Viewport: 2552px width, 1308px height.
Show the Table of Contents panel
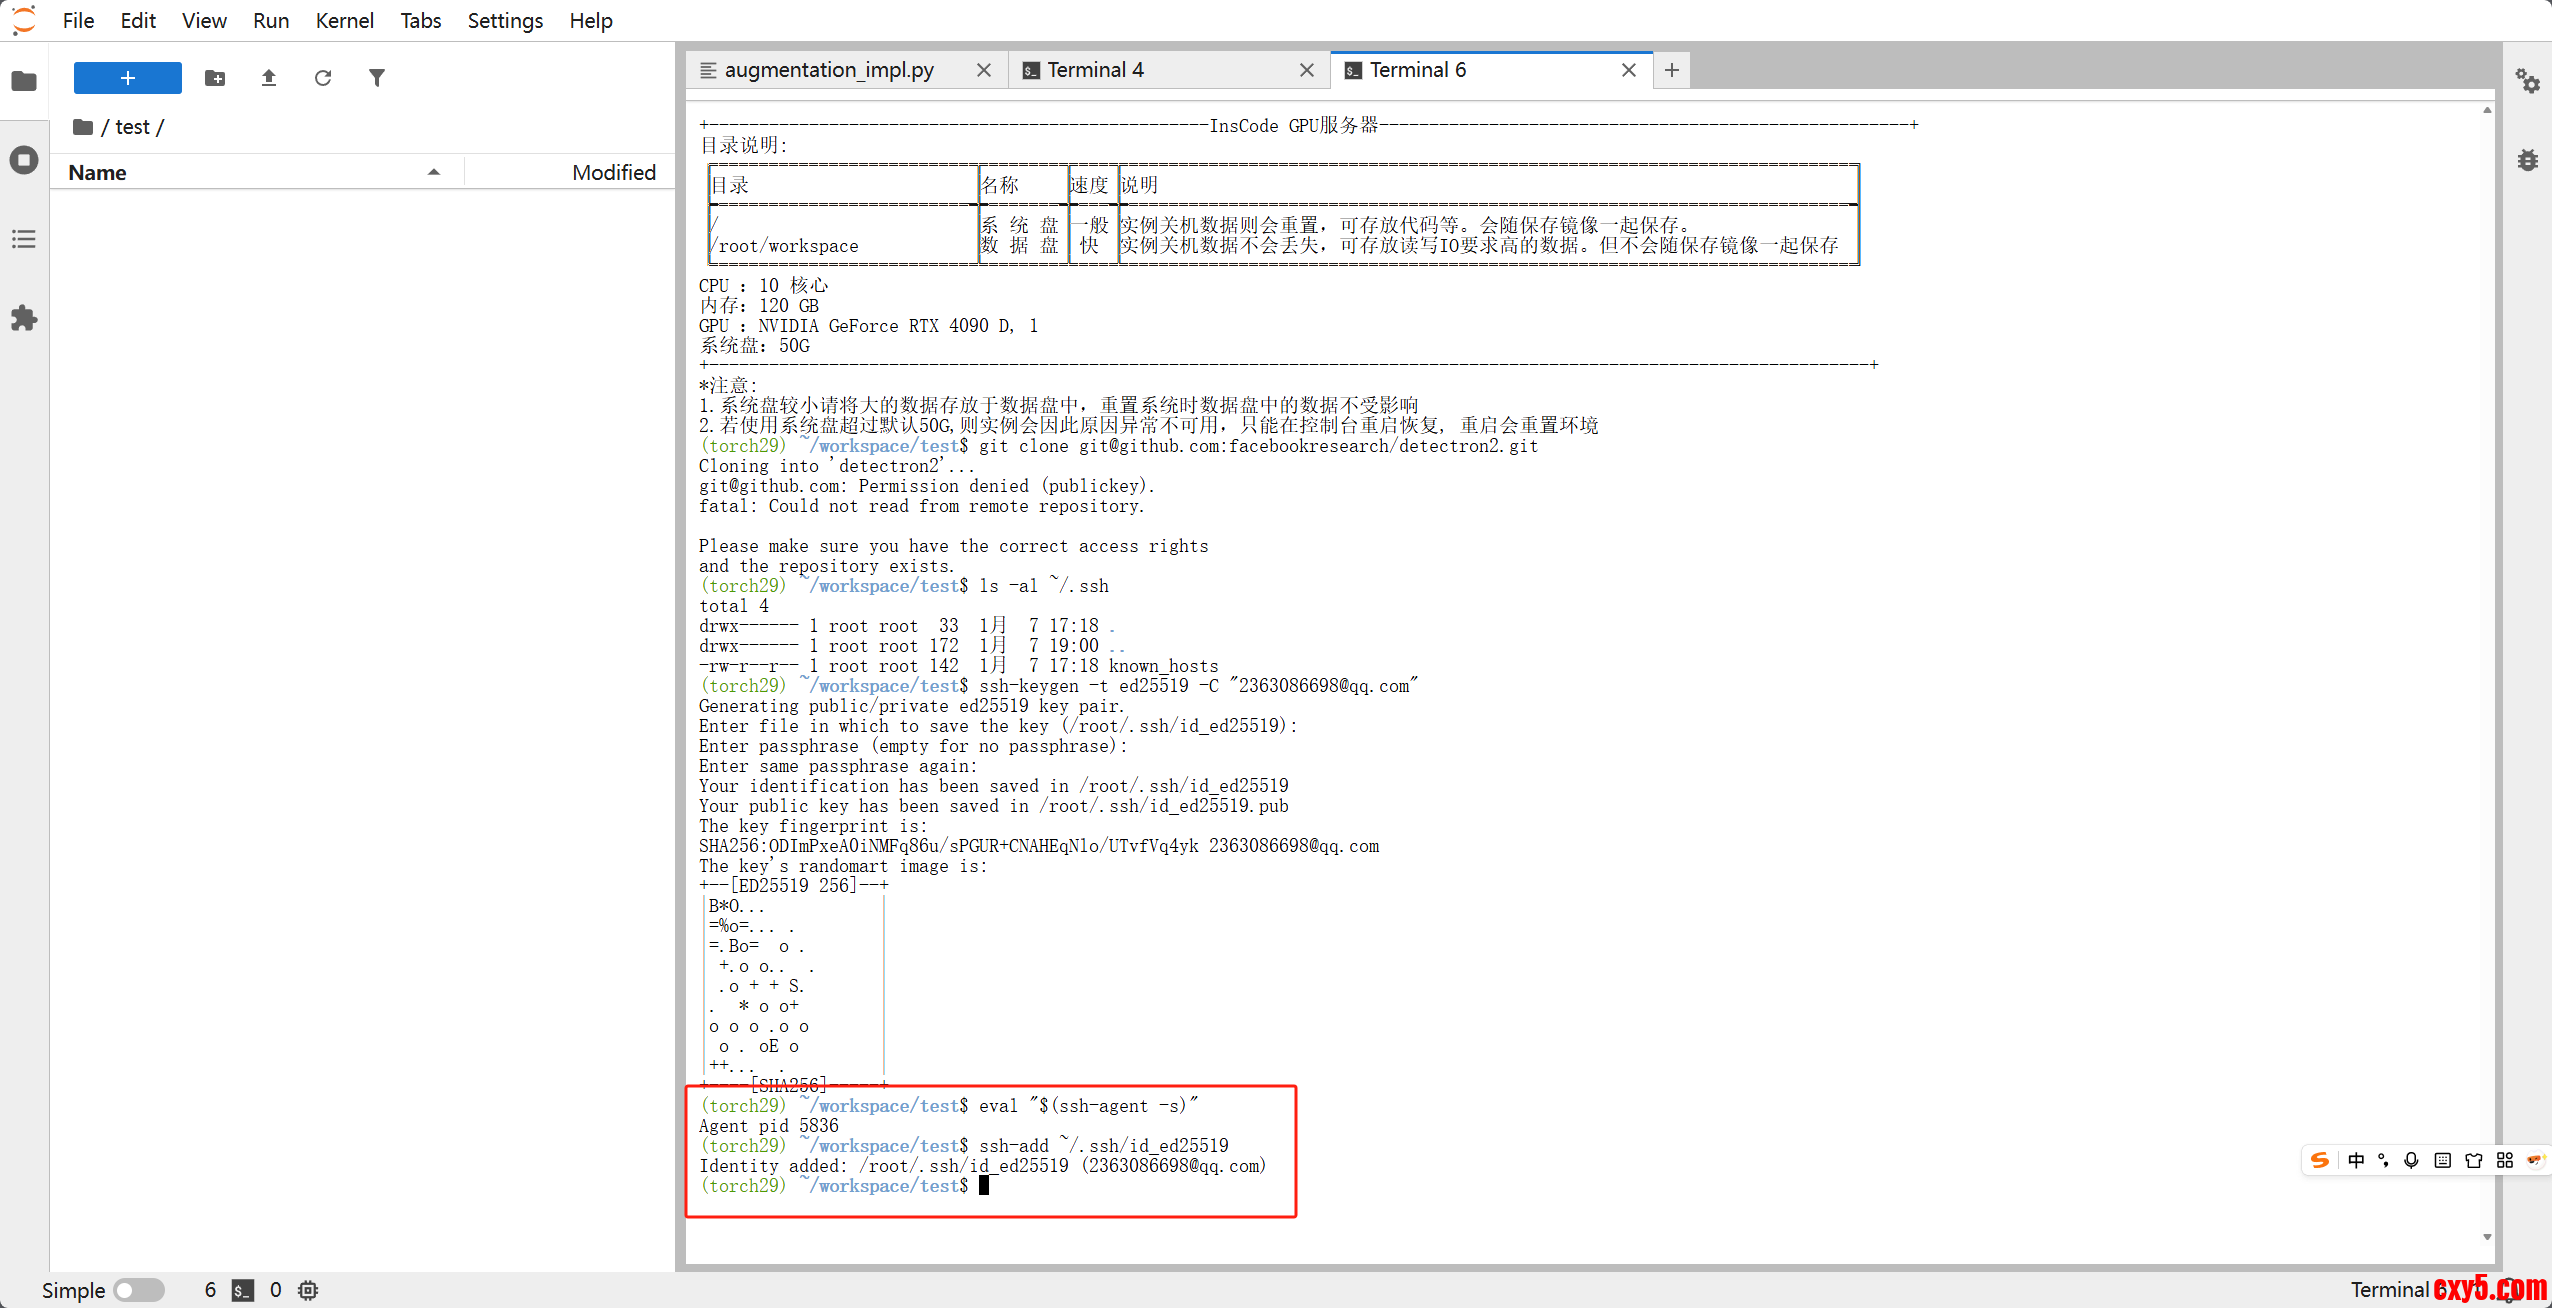click(x=24, y=239)
